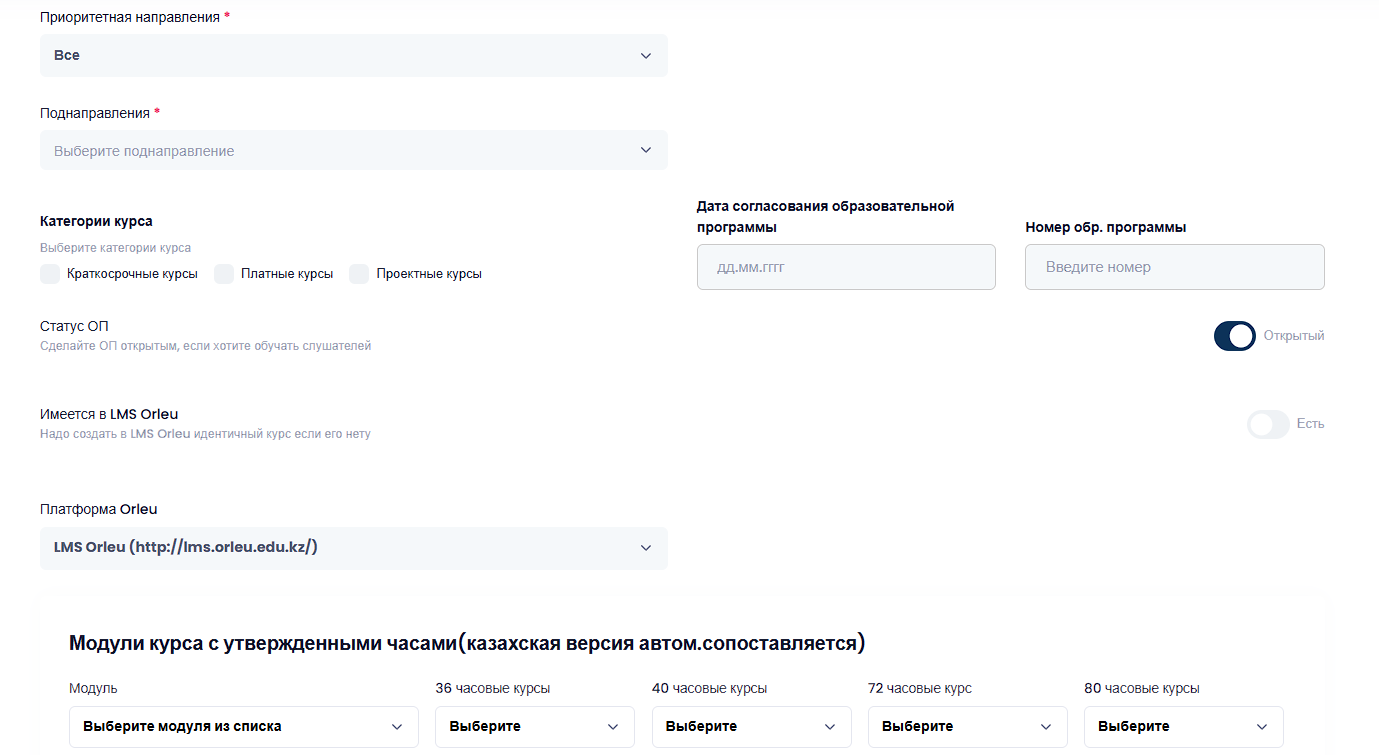This screenshot has width=1379, height=755.
Task: Click chevron arrow in LMS Orleu platform field
Action: click(646, 548)
